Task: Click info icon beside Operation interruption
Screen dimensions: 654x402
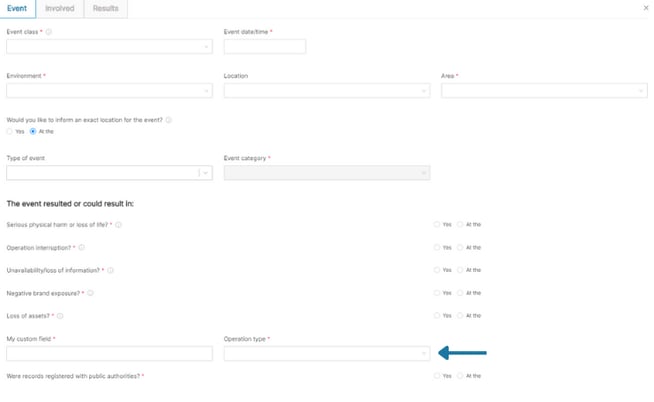Action: (82, 247)
